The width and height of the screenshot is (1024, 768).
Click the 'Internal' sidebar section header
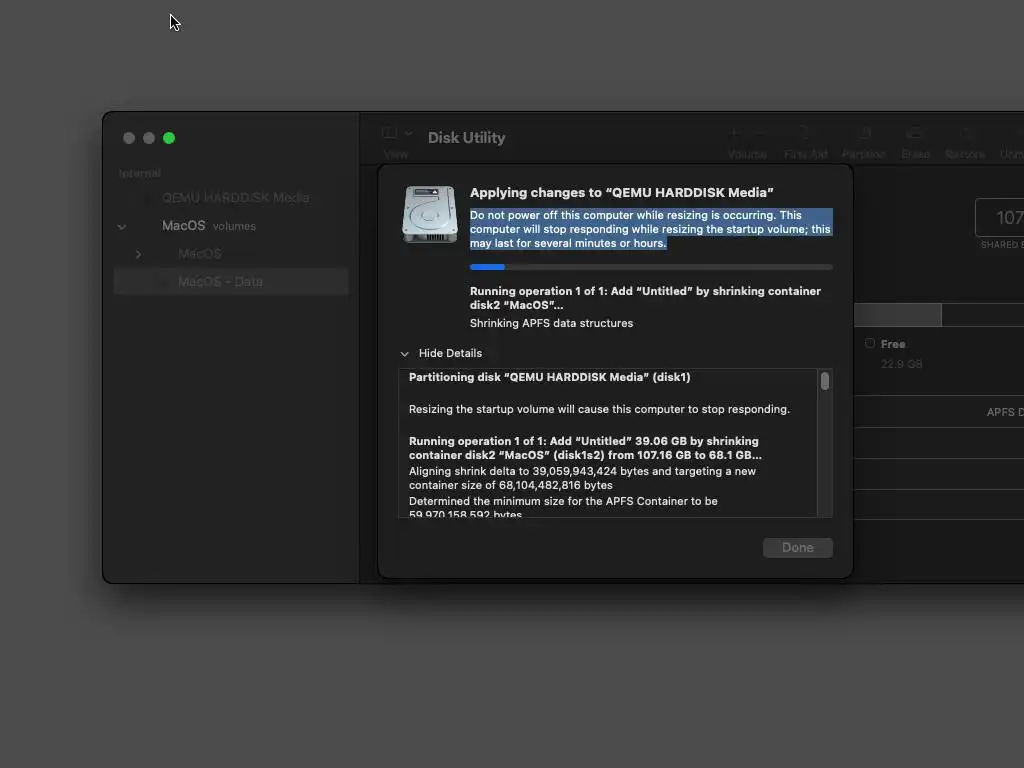tap(140, 173)
